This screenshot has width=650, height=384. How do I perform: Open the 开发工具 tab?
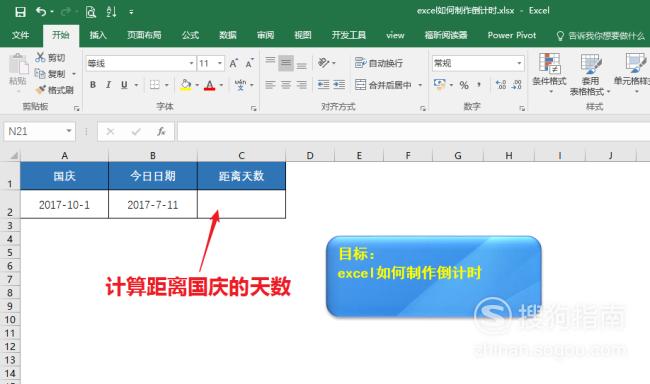[x=349, y=35]
